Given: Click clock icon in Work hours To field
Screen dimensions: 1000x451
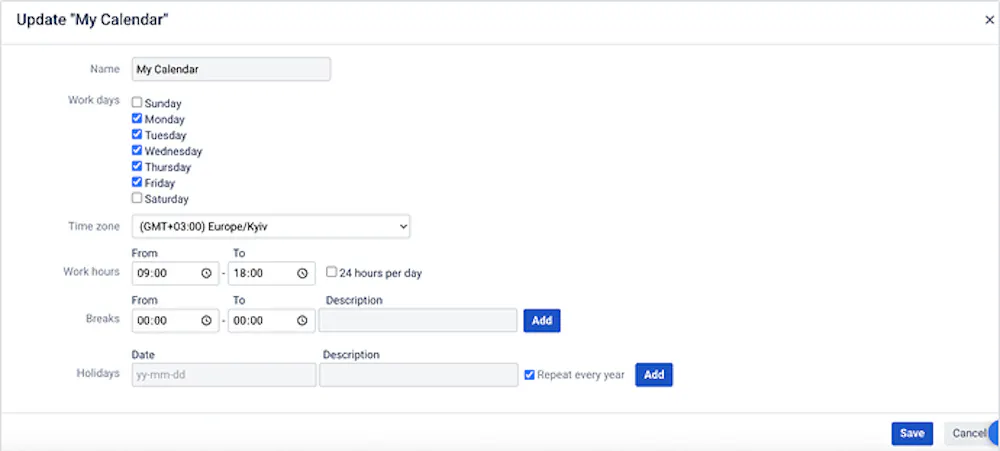Looking at the screenshot, I should (x=302, y=273).
